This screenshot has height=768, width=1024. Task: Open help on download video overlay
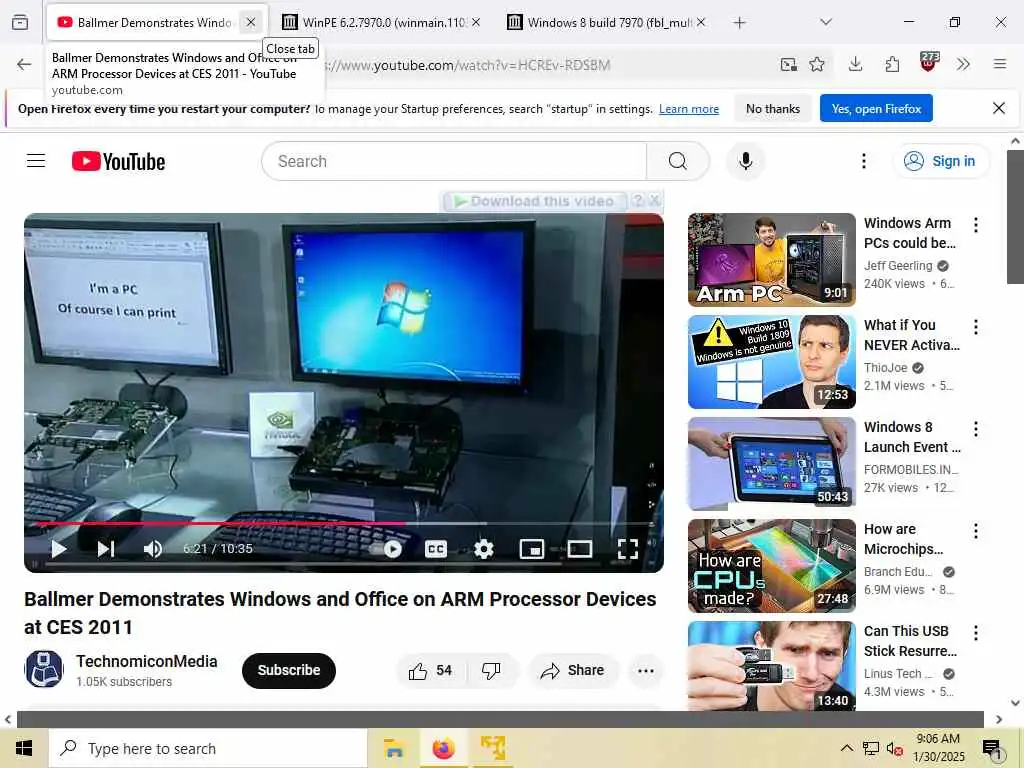[638, 200]
